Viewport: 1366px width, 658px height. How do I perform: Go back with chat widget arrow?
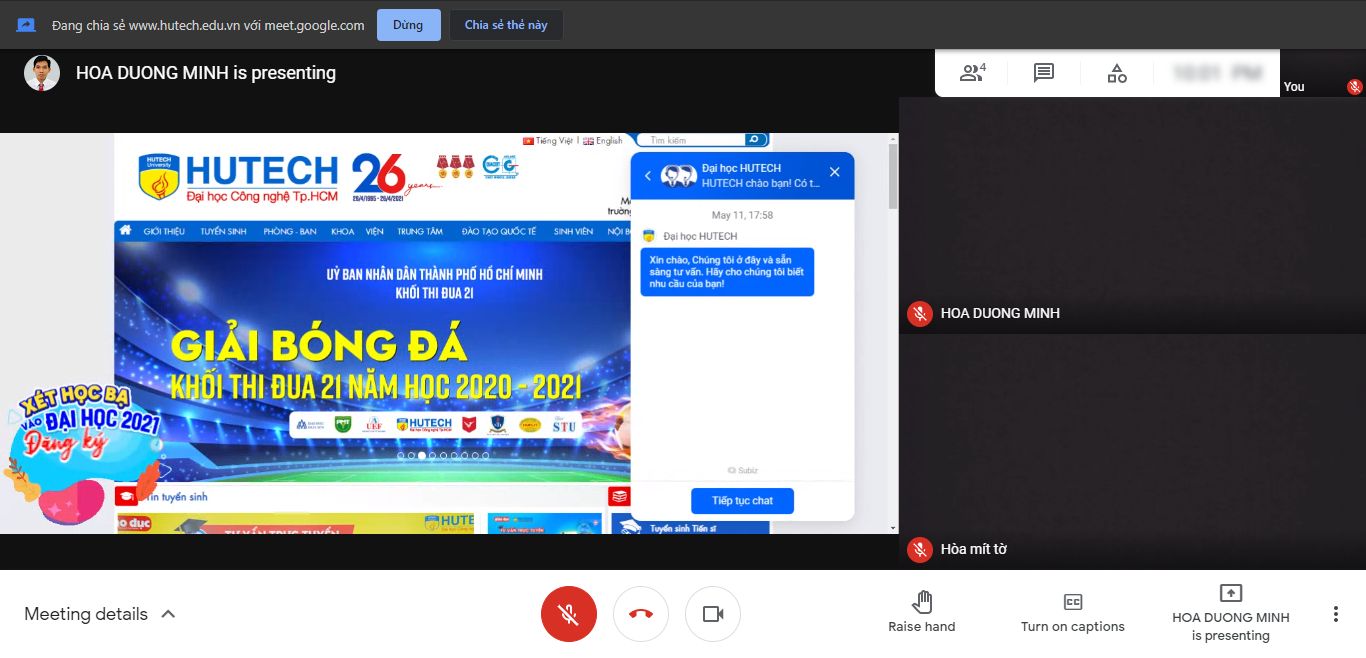point(647,175)
